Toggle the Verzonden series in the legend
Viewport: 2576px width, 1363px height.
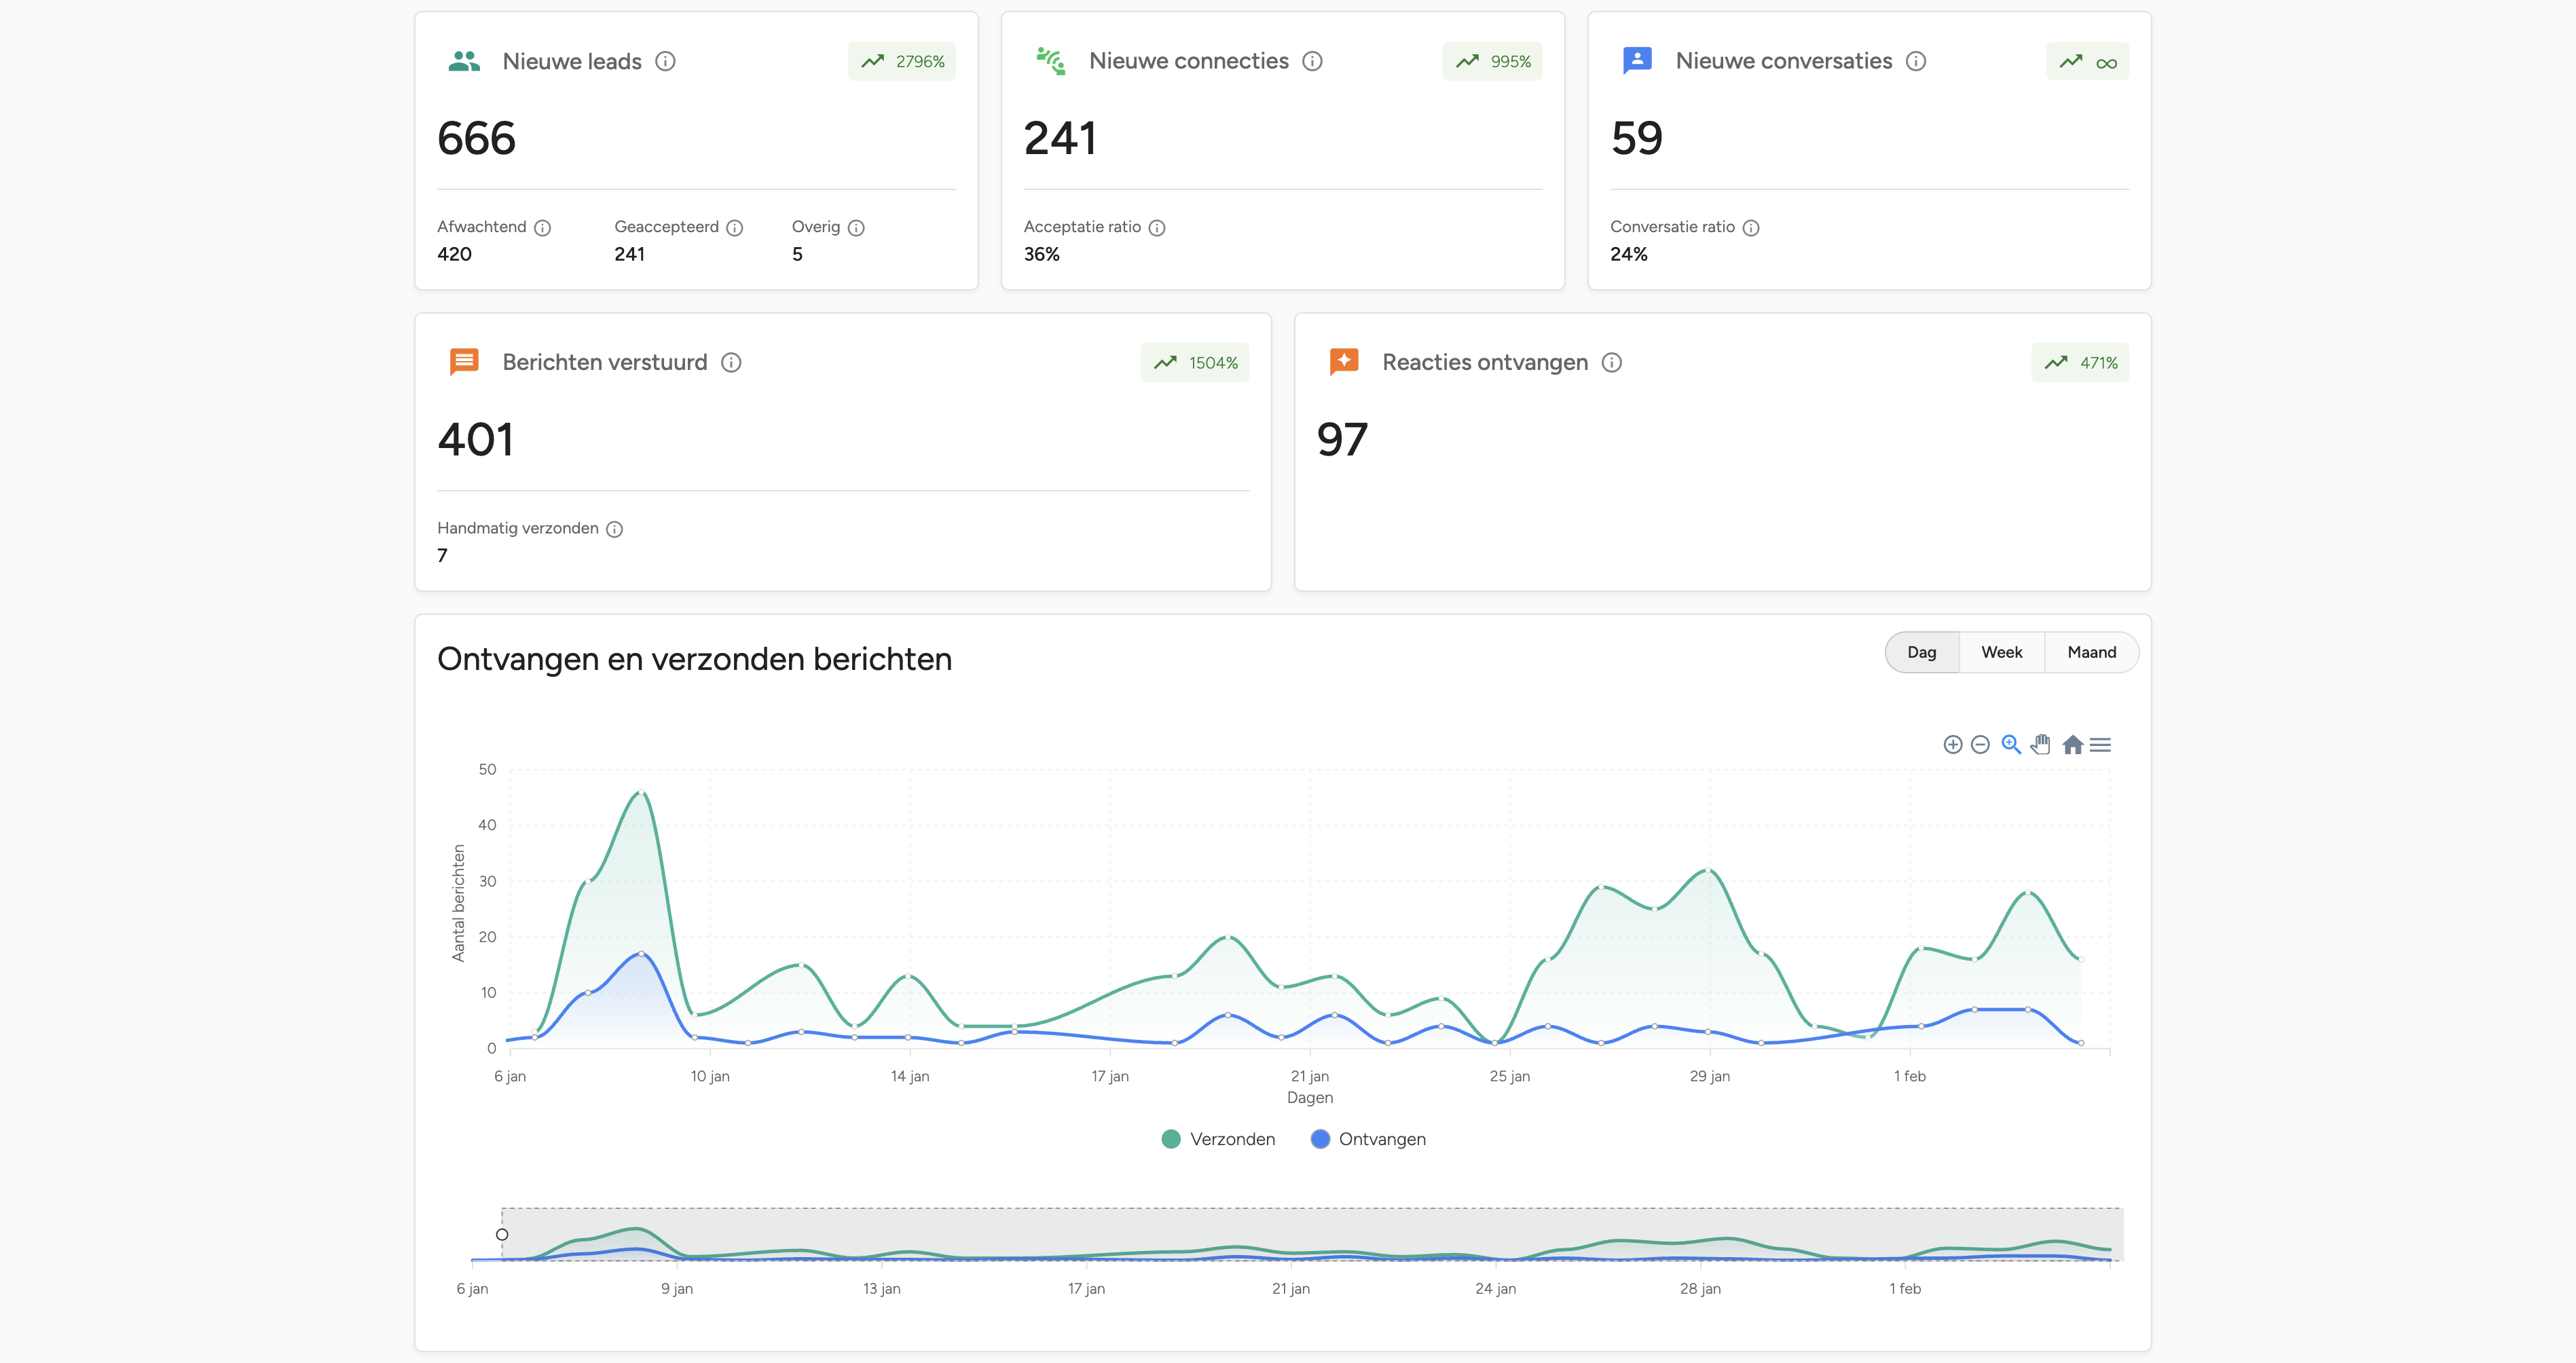point(1218,1139)
